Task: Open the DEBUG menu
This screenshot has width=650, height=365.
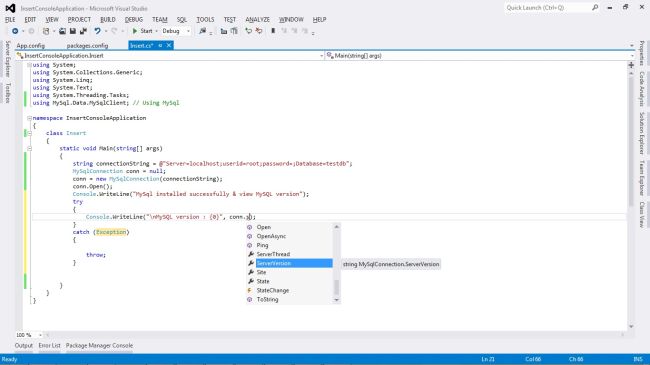Action: 133,19
